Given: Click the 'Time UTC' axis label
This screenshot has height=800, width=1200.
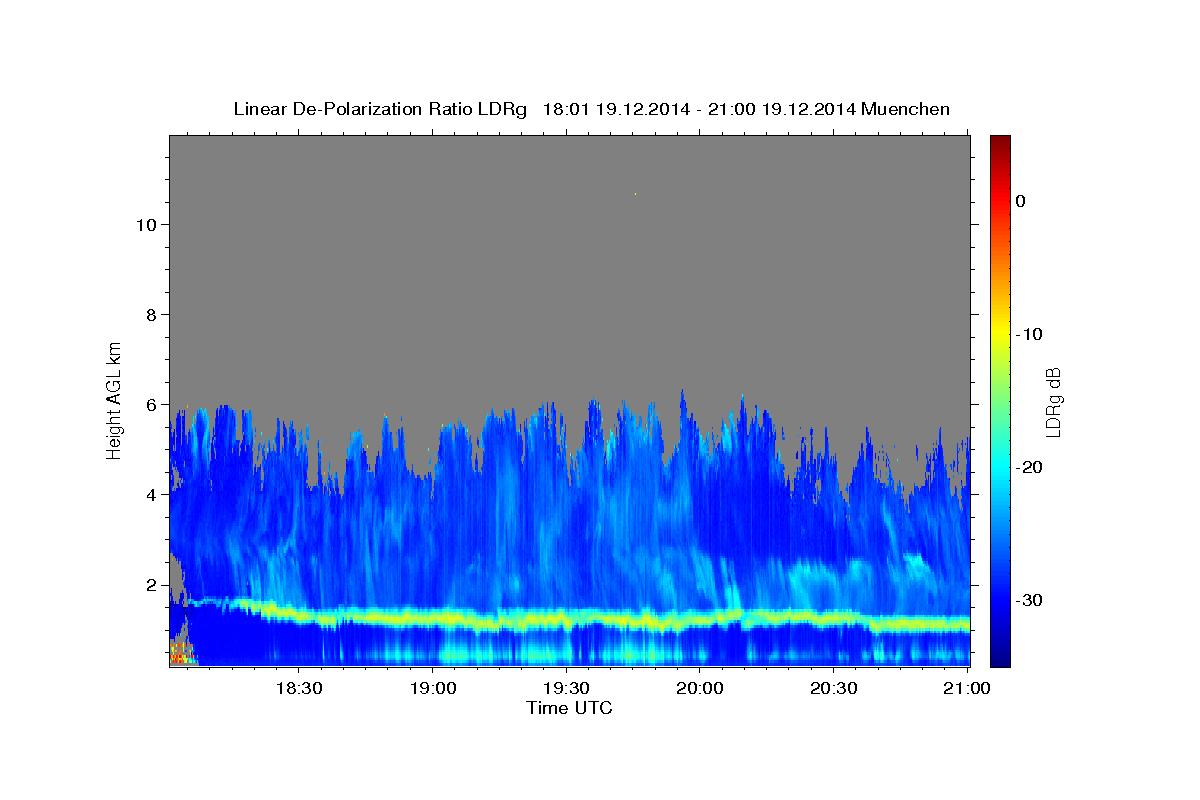Looking at the screenshot, I should click(x=569, y=708).
